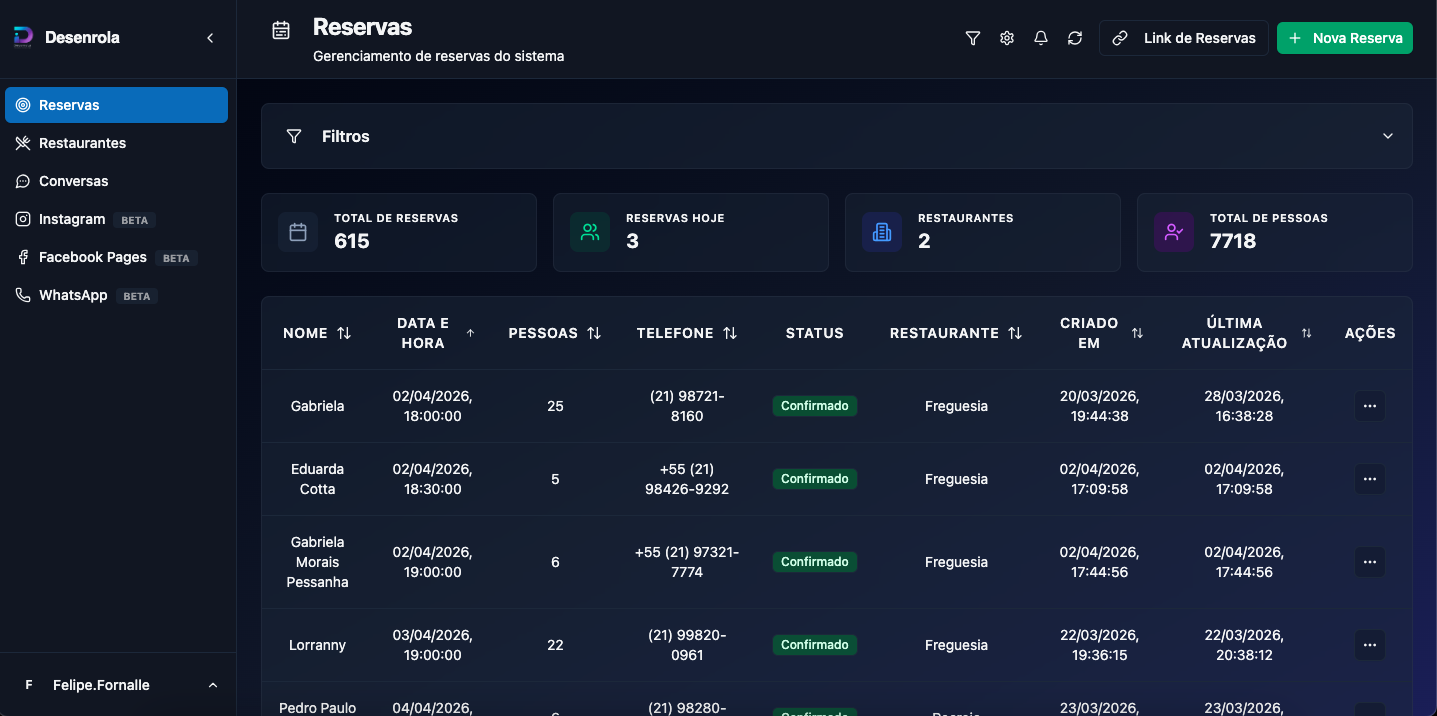This screenshot has width=1437, height=716.
Task: Refresh reservations using the sync icon
Action: (1074, 37)
